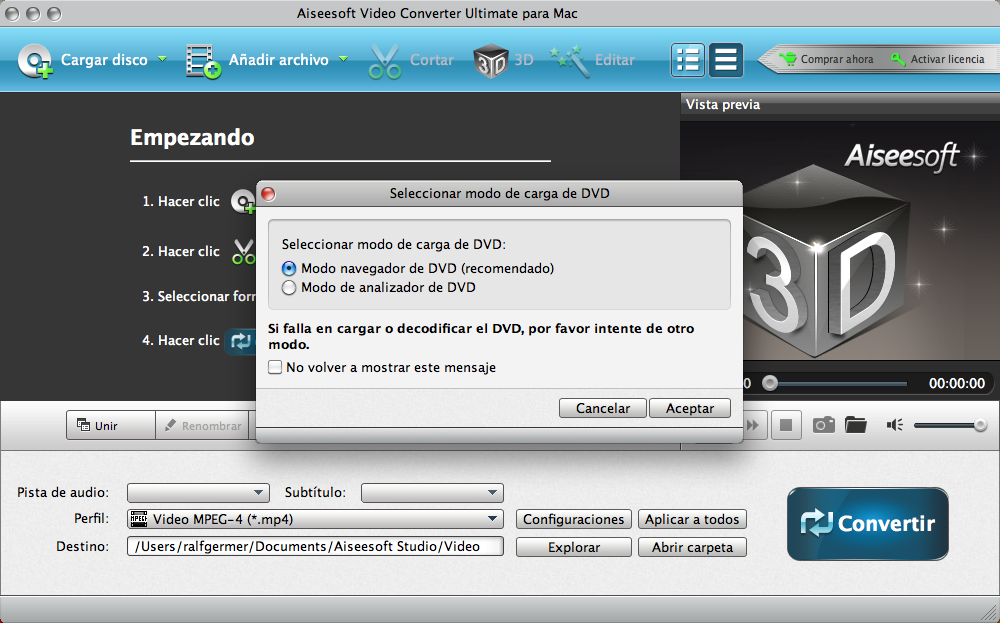Click the Aceptar button in dialog
The image size is (1000, 623).
point(689,408)
